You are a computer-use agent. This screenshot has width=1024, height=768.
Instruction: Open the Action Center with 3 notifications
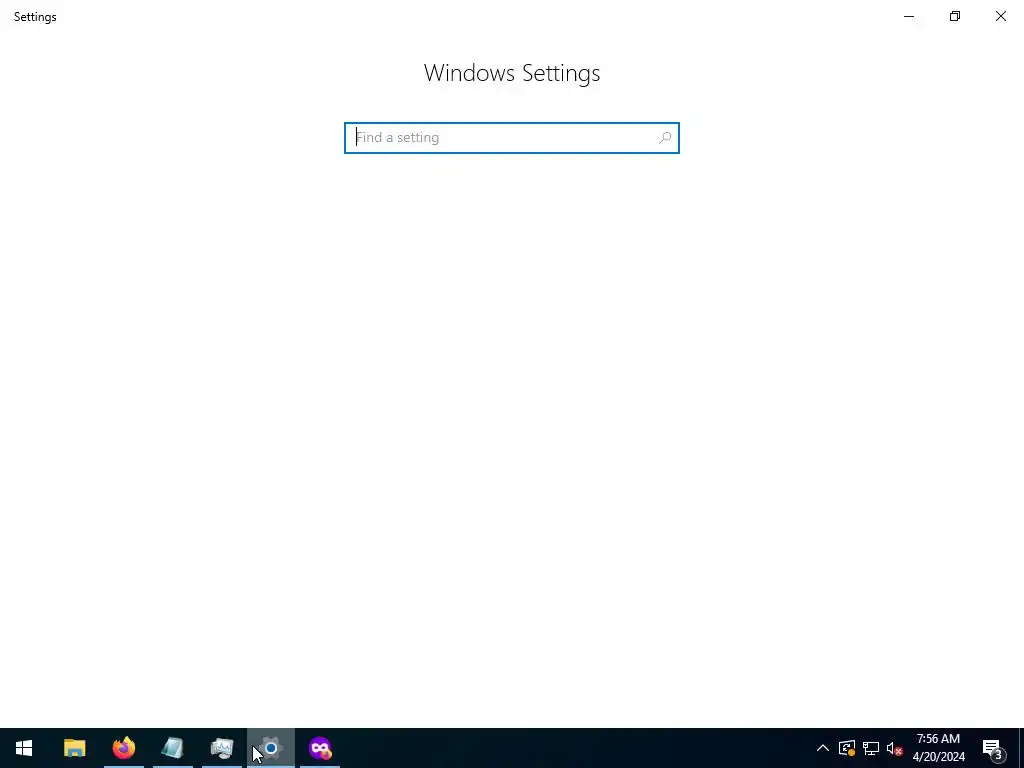tap(994, 748)
